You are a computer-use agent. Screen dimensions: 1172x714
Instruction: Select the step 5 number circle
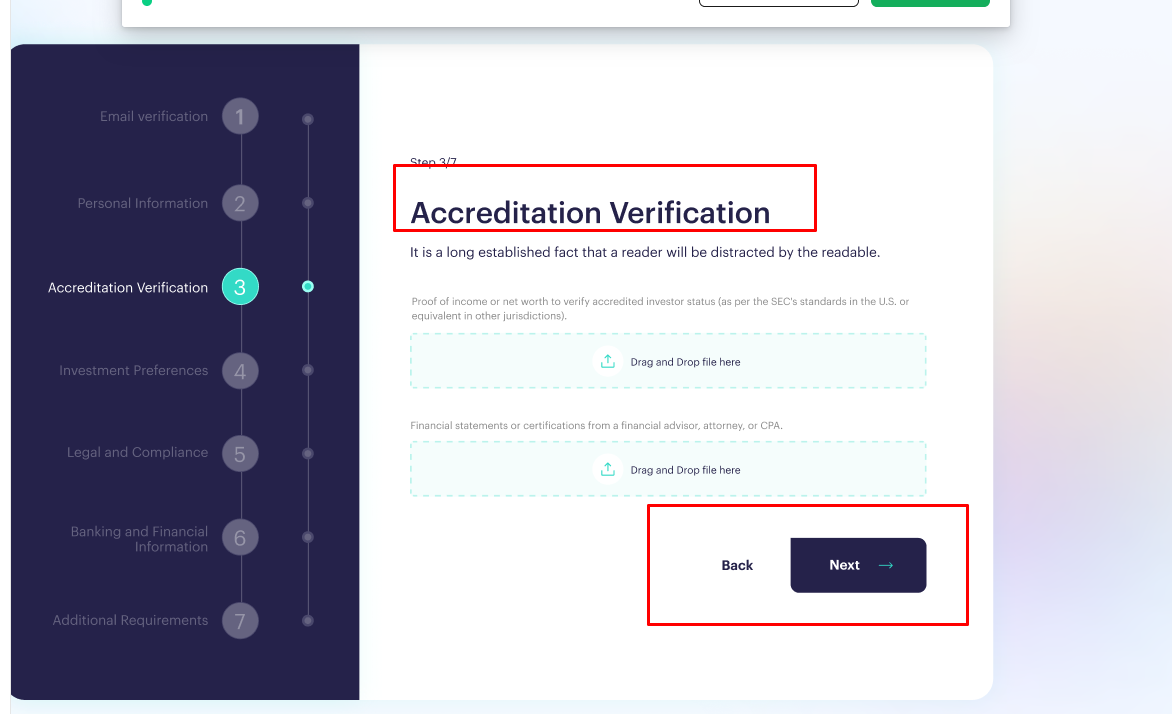pyautogui.click(x=240, y=454)
